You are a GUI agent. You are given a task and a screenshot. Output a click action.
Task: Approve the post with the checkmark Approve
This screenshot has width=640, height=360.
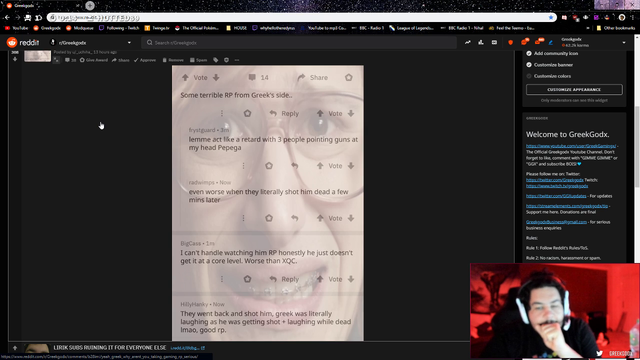click(145, 60)
